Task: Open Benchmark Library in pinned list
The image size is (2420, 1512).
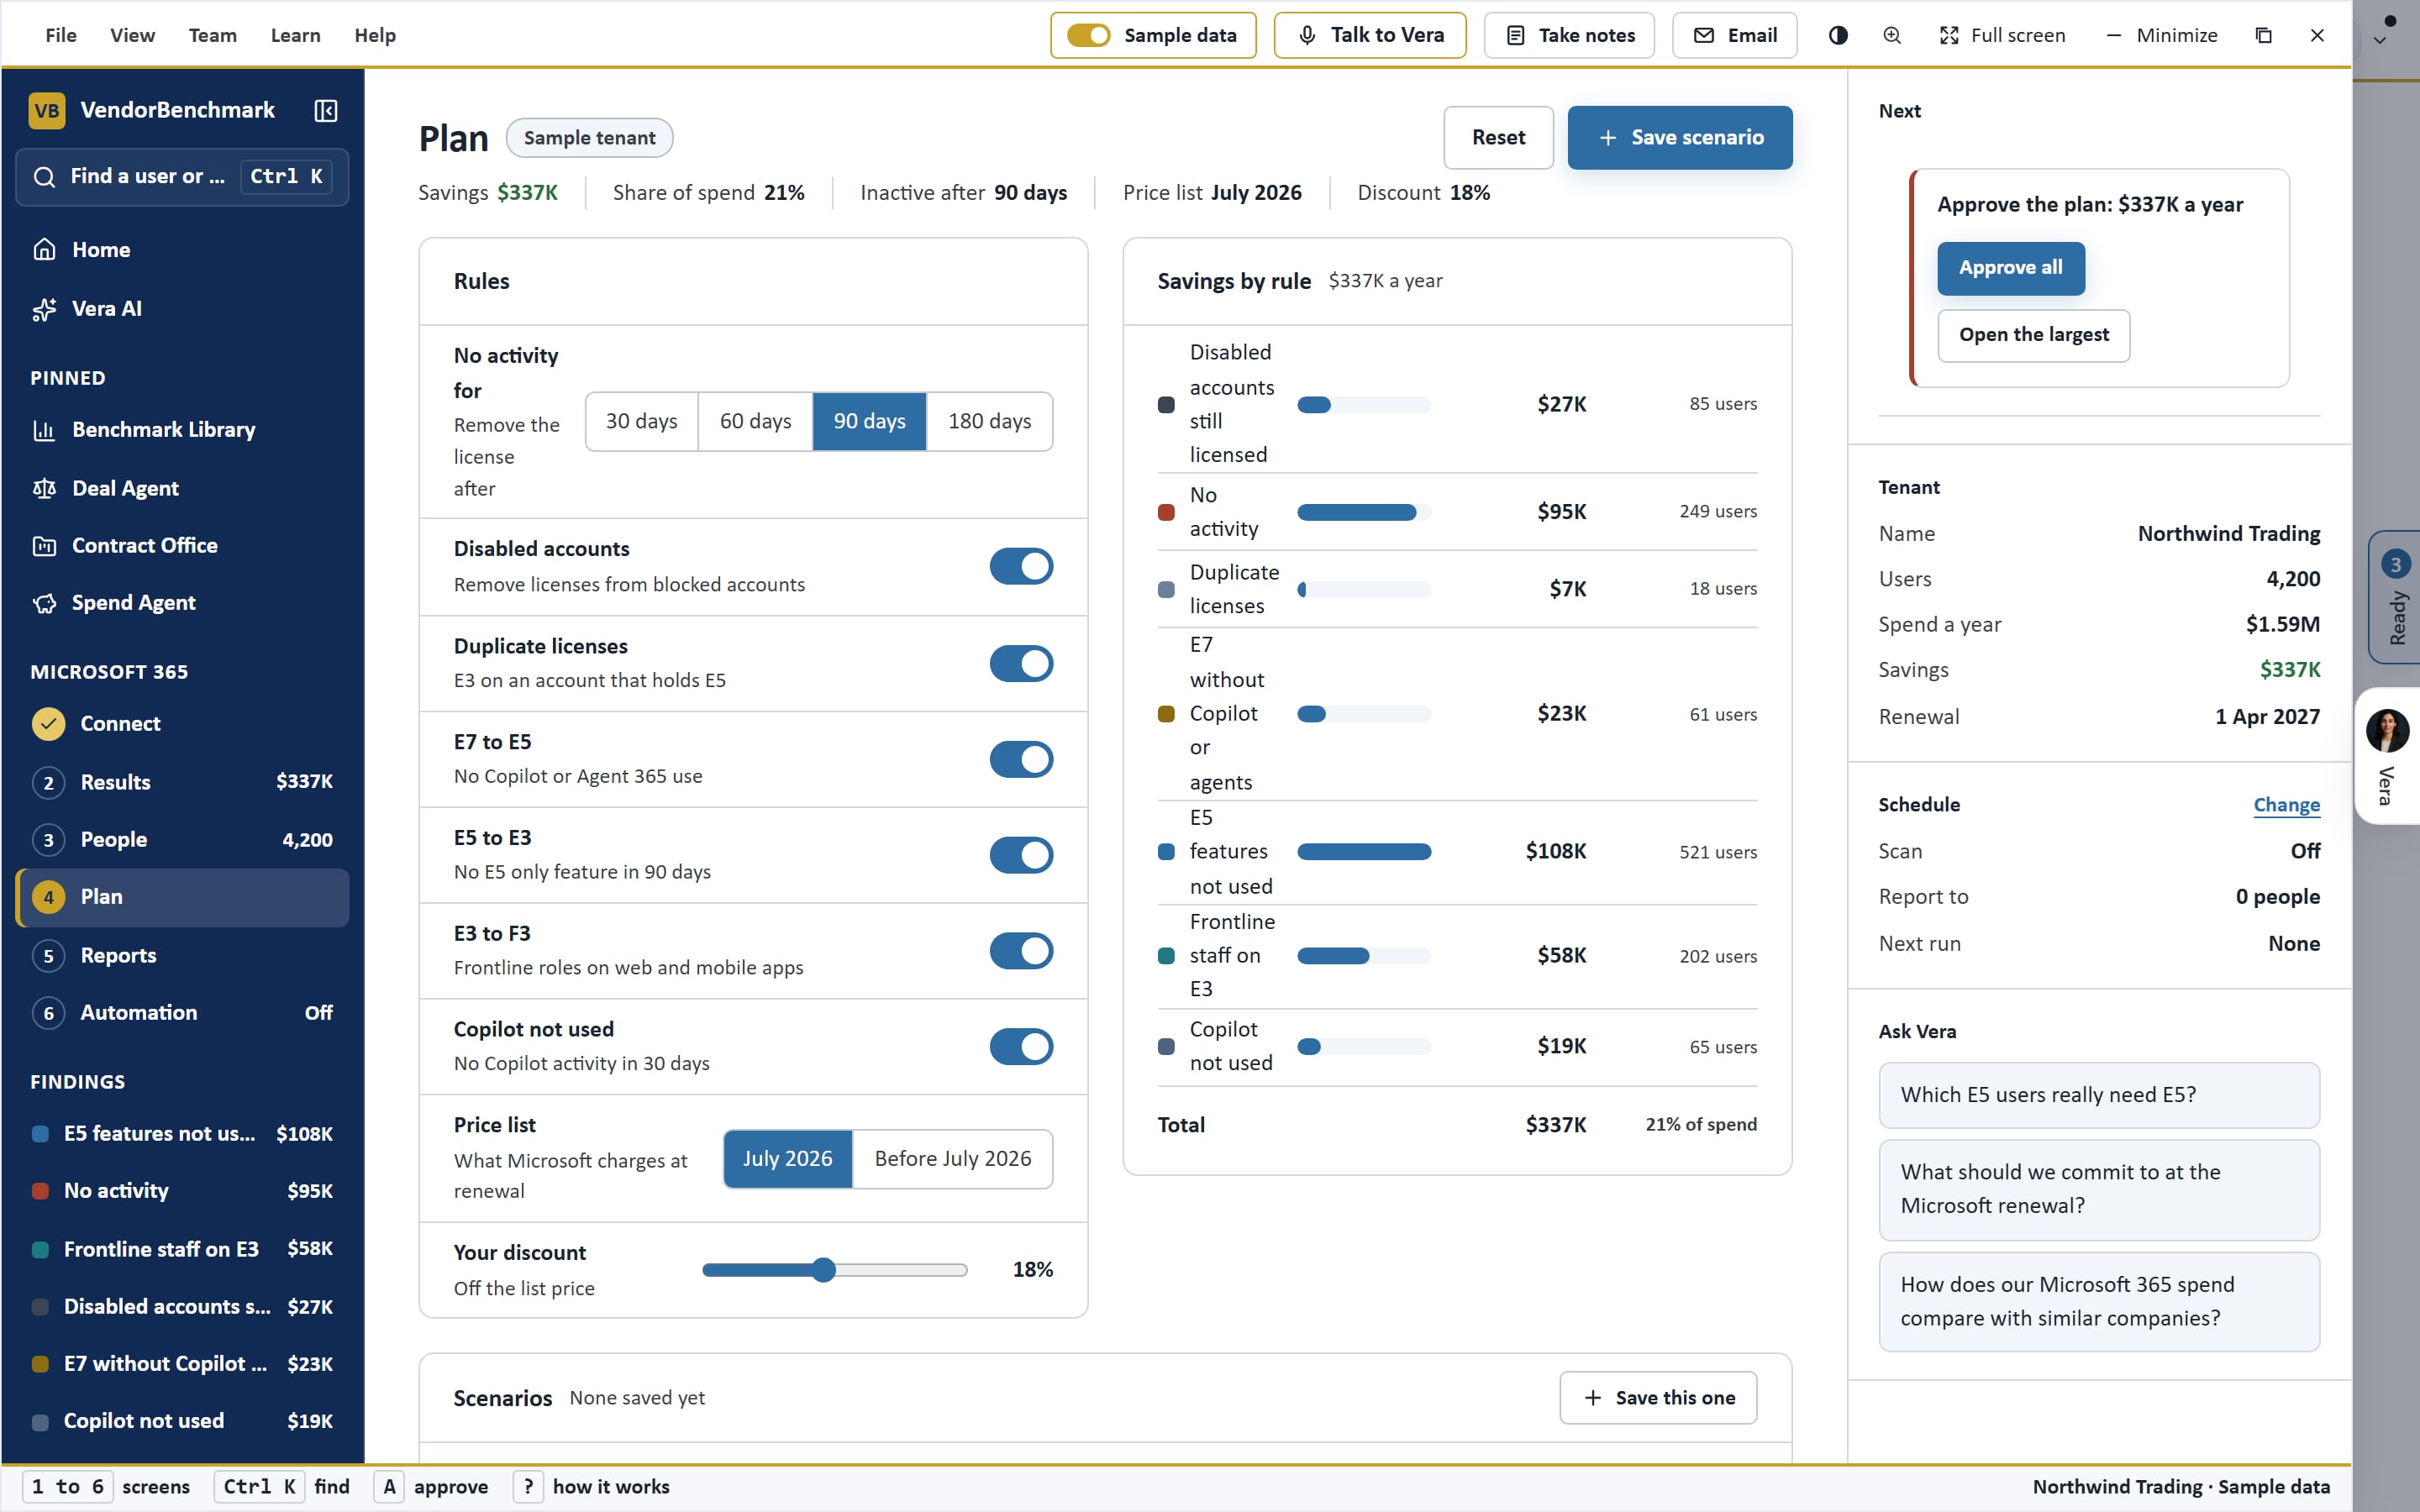Action: [x=182, y=430]
